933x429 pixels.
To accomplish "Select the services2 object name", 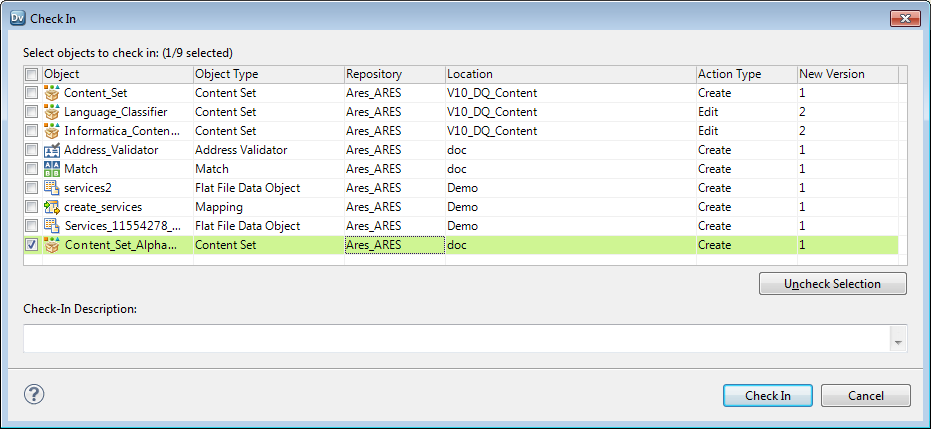I will (x=88, y=188).
